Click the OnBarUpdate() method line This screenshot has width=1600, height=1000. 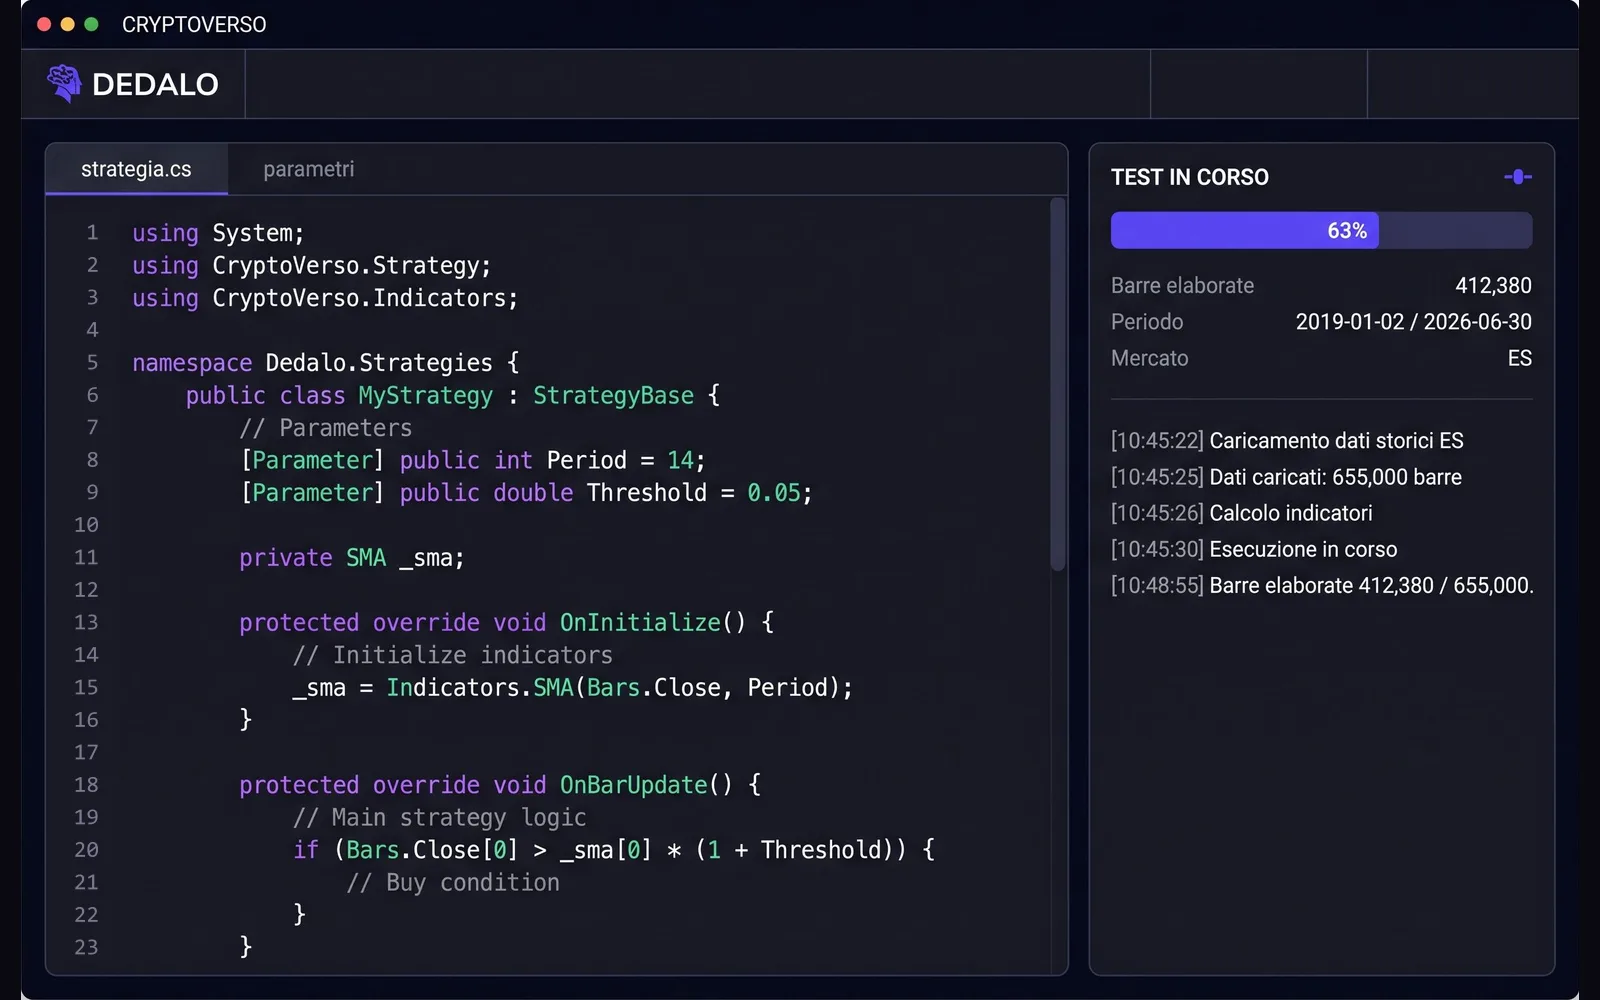tap(500, 785)
